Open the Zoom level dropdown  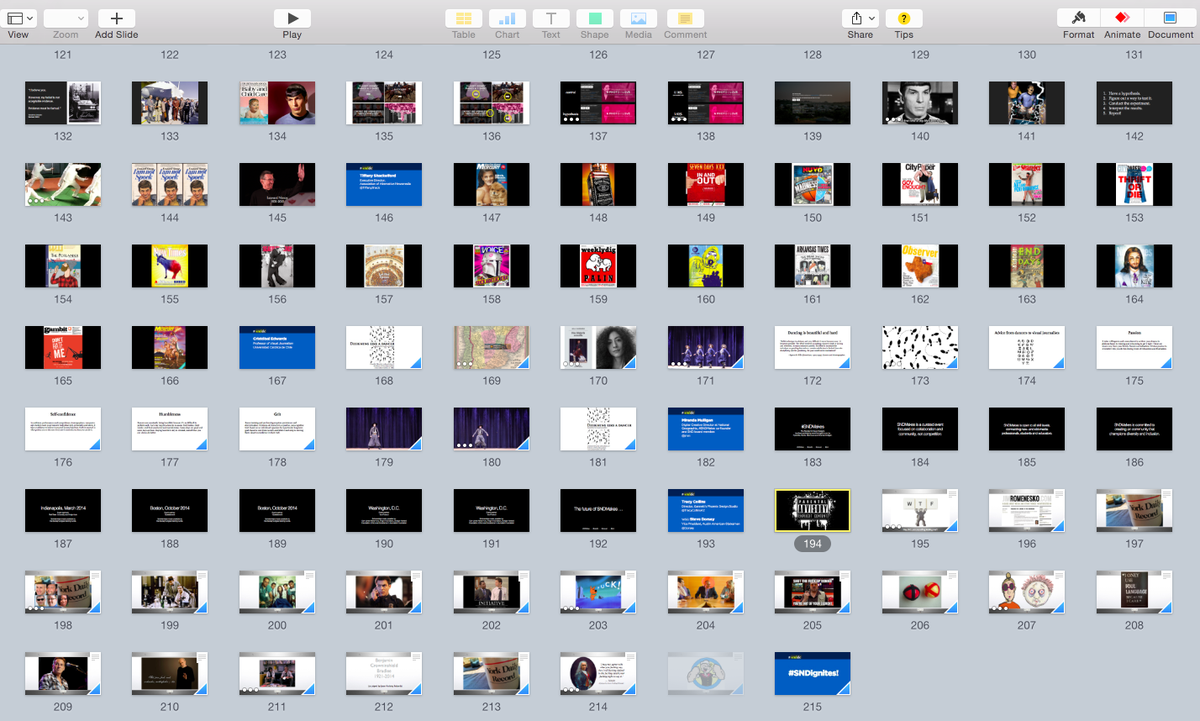[x=66, y=18]
